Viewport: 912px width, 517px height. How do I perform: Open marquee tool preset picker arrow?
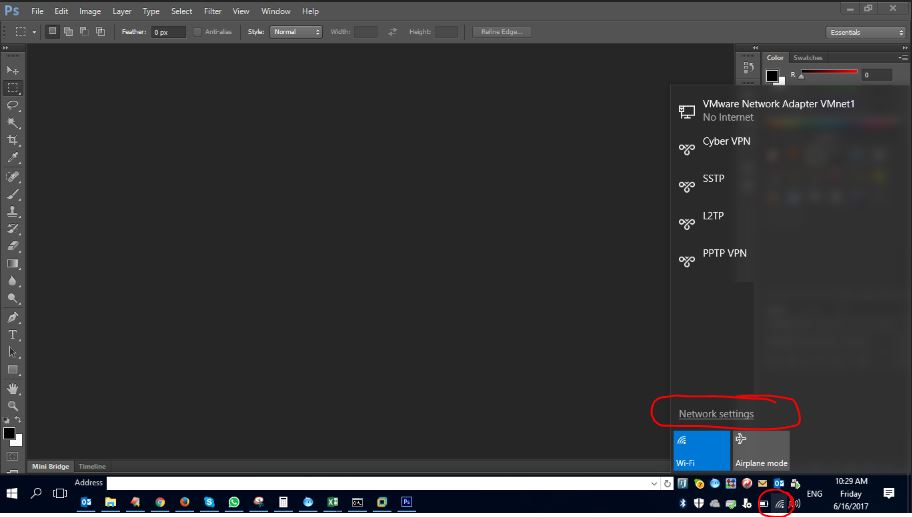coord(34,32)
